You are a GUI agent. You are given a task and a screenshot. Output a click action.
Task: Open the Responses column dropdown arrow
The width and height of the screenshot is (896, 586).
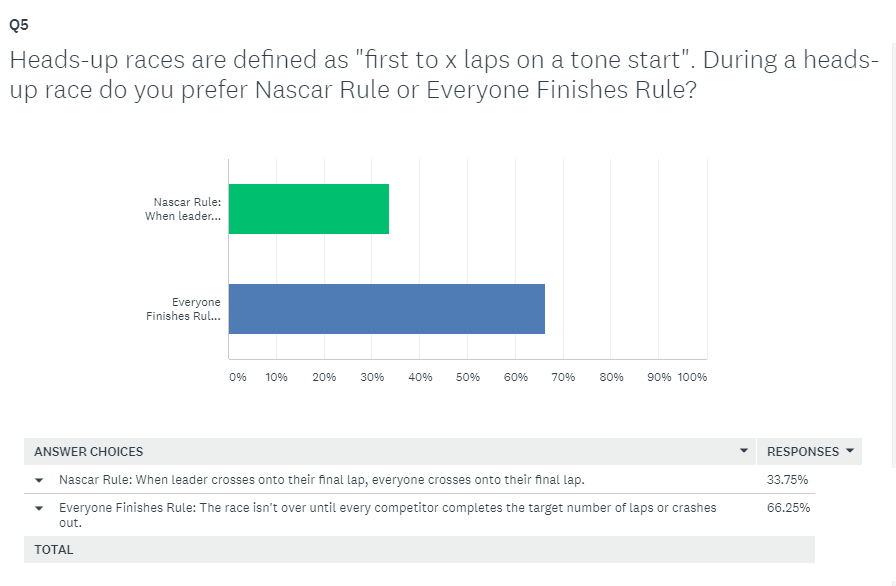pyautogui.click(x=850, y=451)
